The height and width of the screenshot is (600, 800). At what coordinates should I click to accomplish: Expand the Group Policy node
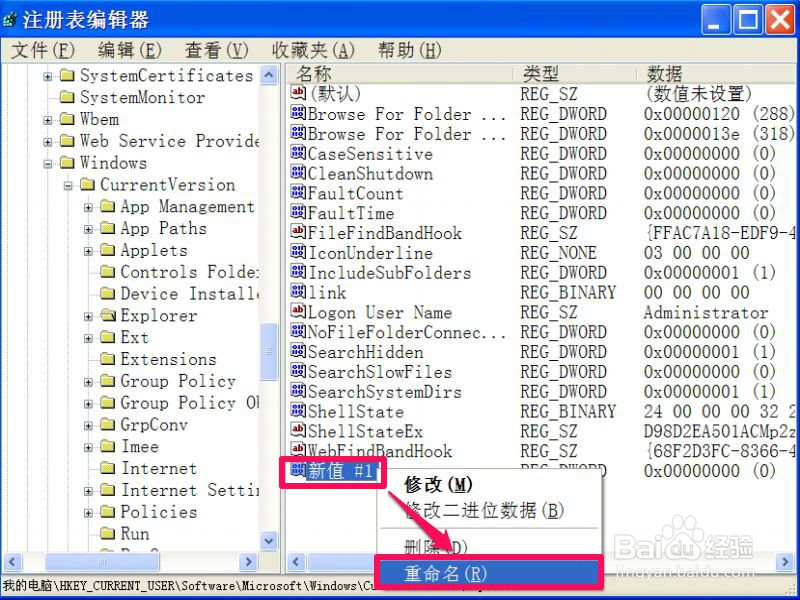[88, 381]
